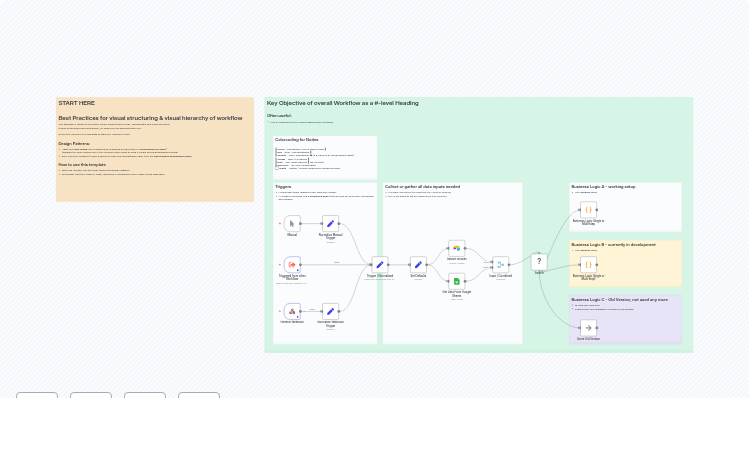Click the Normalize Manual Trigger node
The width and height of the screenshot is (749, 450).
point(330,224)
